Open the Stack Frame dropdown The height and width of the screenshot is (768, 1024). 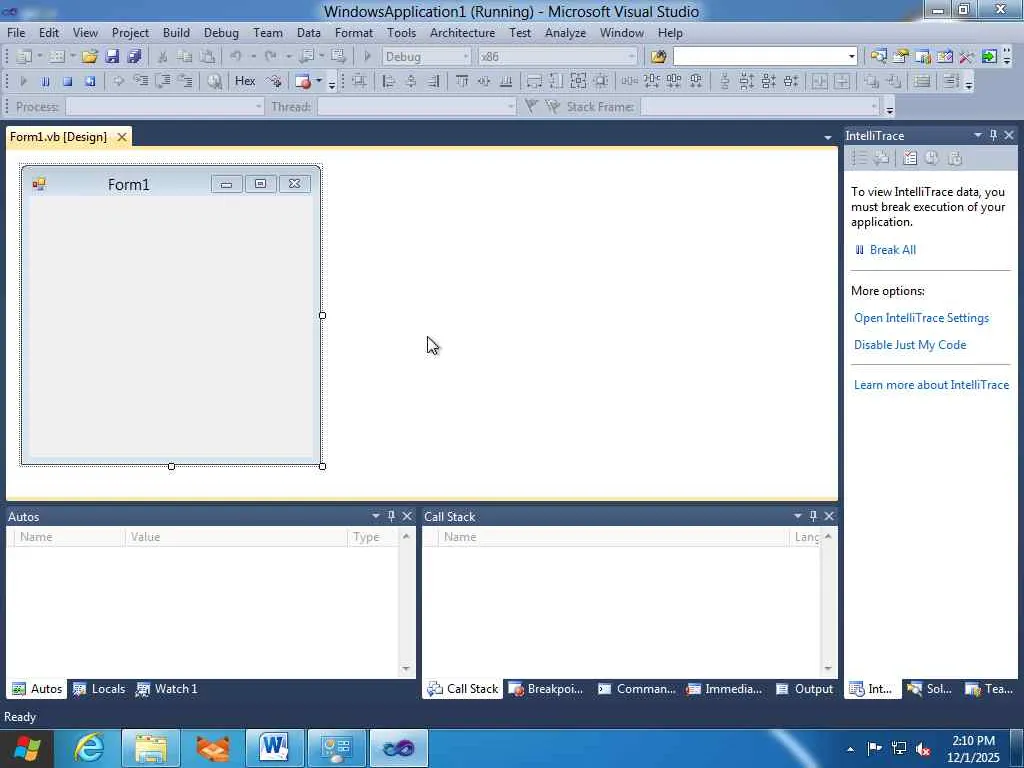(x=874, y=106)
